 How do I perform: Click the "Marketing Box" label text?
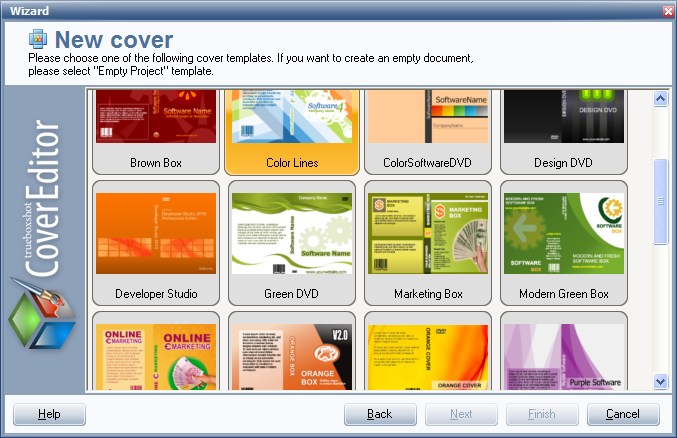[x=428, y=294]
